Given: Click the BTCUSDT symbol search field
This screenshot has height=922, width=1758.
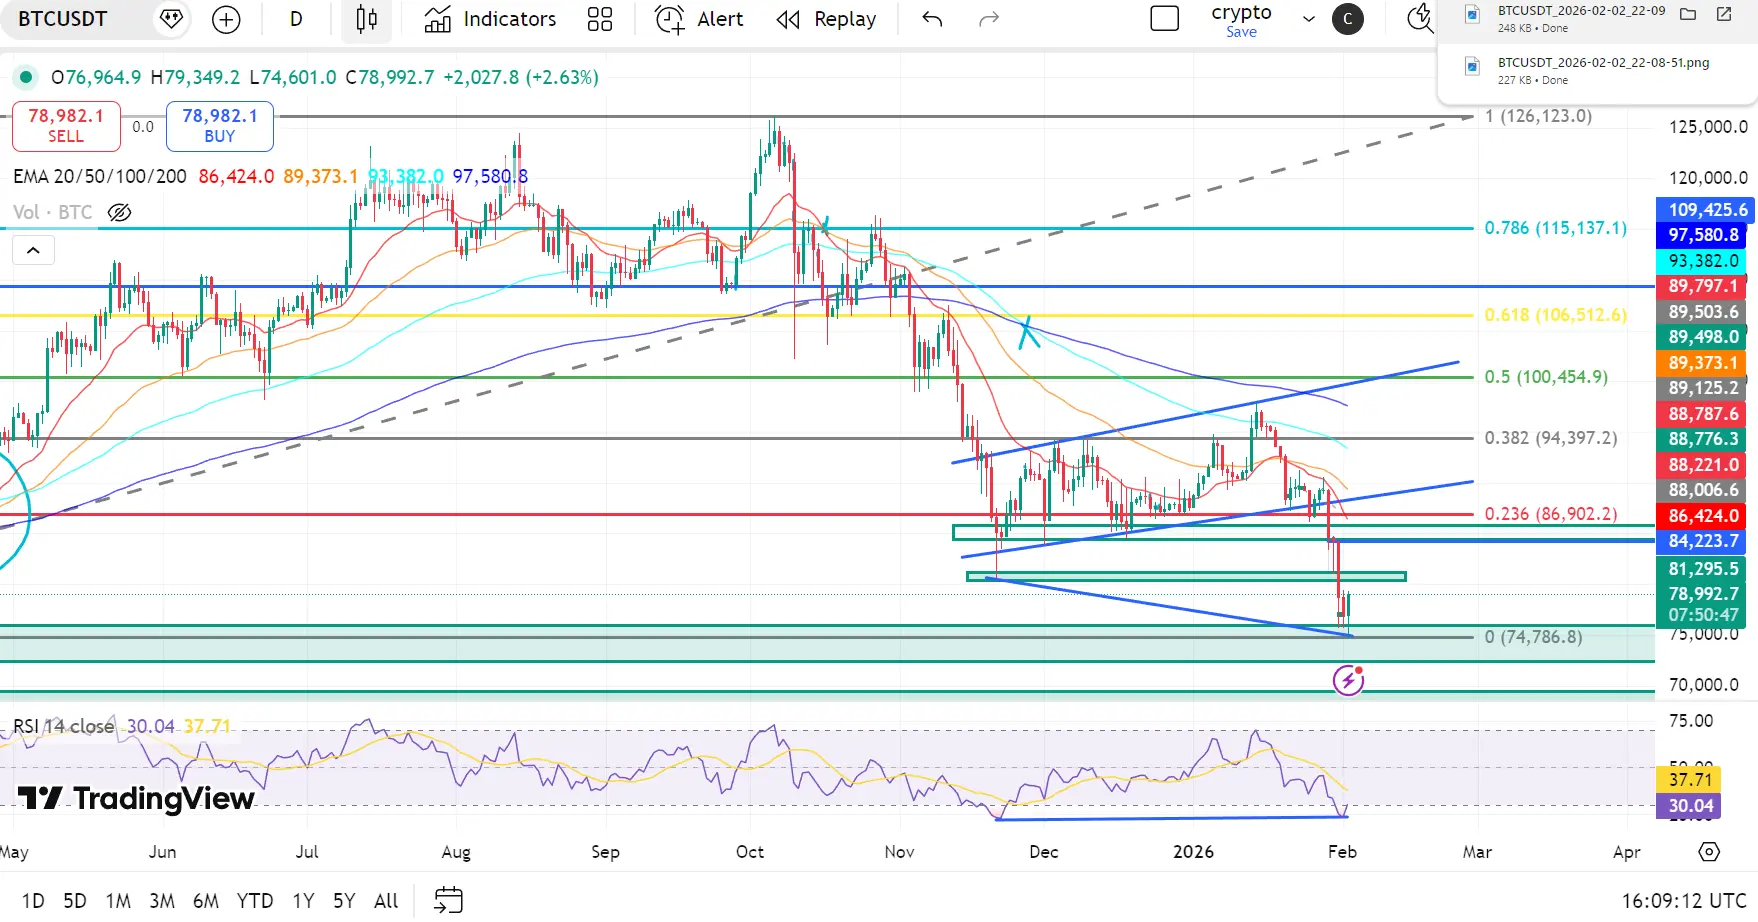Looking at the screenshot, I should [63, 19].
